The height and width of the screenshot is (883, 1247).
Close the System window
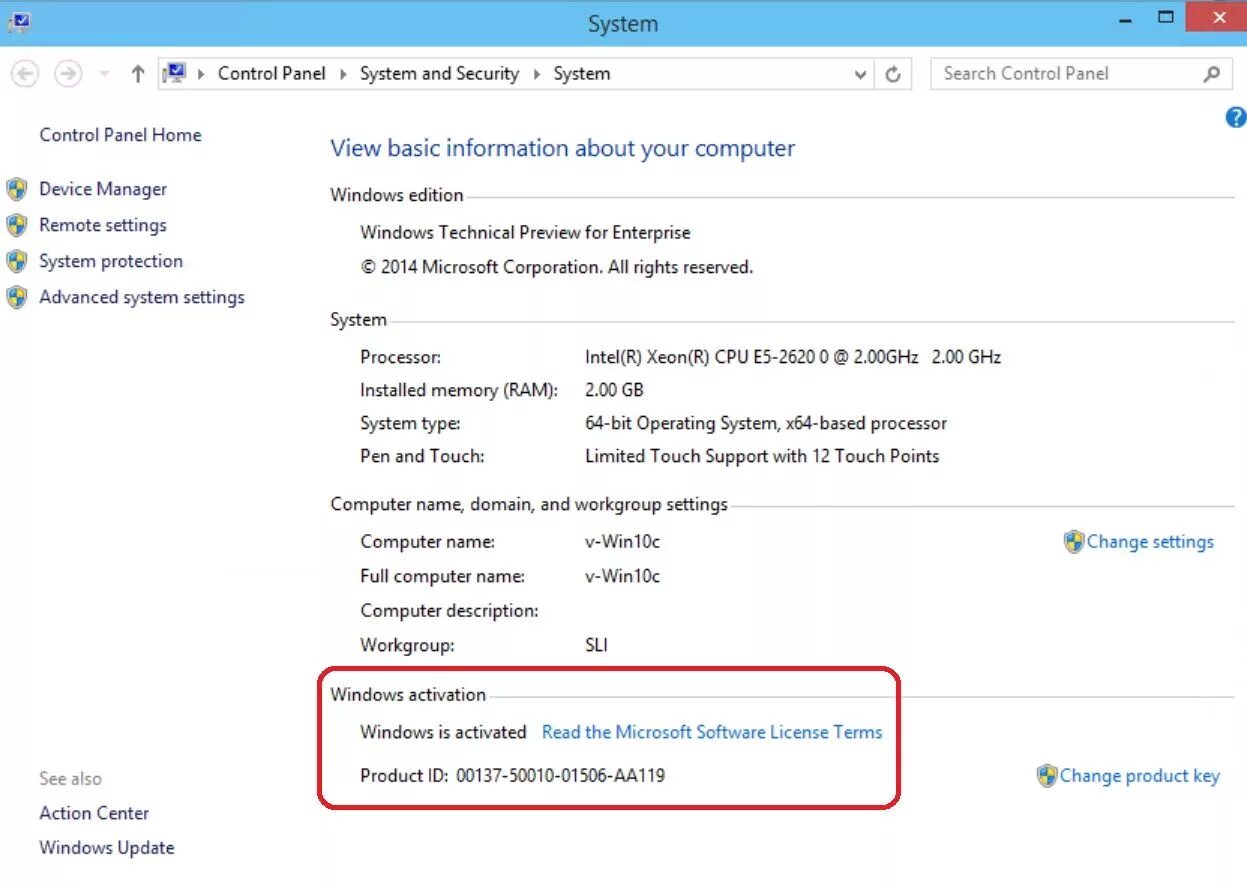click(x=1218, y=18)
